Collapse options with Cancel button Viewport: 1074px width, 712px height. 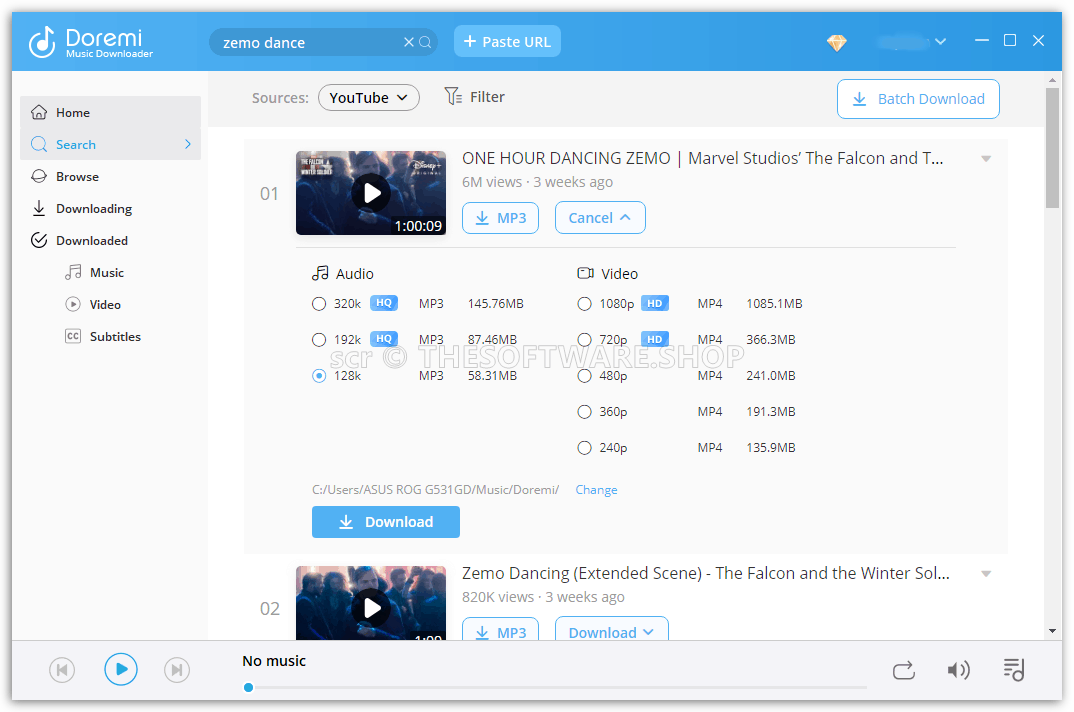[600, 218]
